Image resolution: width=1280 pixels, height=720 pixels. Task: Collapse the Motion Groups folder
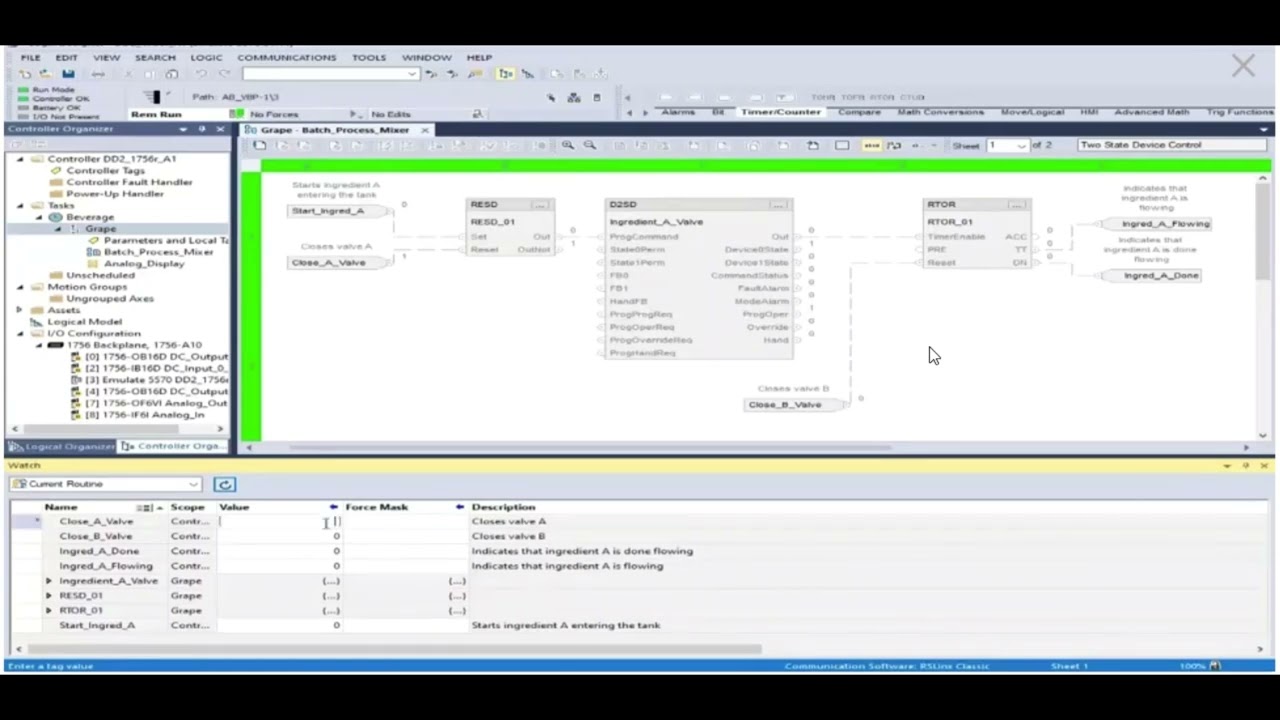20,287
